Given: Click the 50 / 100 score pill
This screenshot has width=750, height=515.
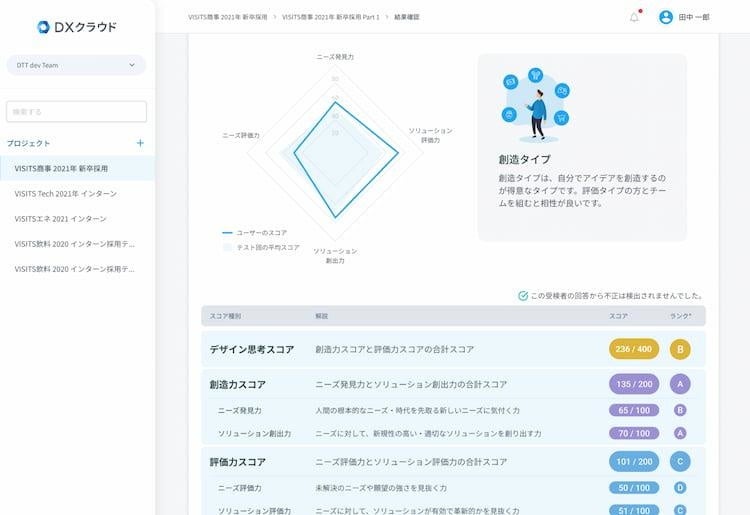Looking at the screenshot, I should pyautogui.click(x=634, y=488).
